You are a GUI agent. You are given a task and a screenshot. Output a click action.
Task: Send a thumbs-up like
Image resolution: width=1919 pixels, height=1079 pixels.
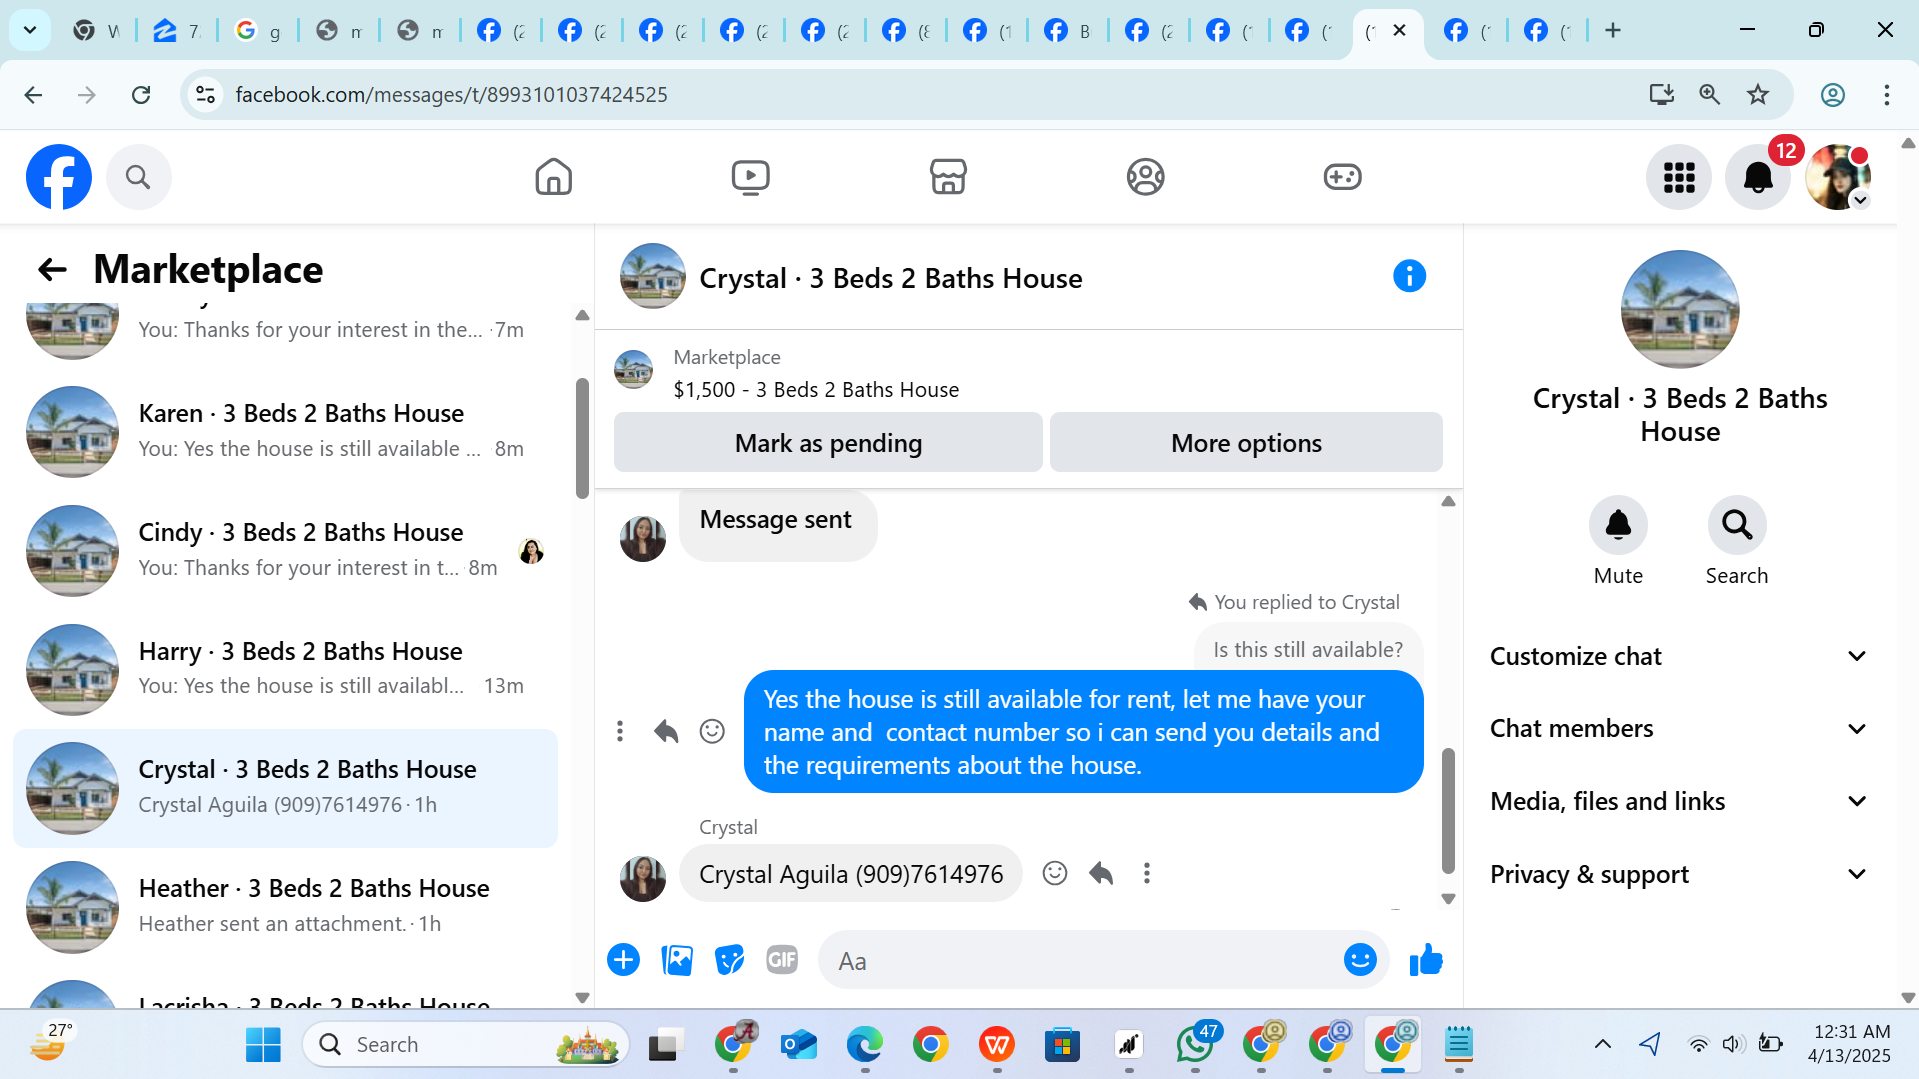1426,960
